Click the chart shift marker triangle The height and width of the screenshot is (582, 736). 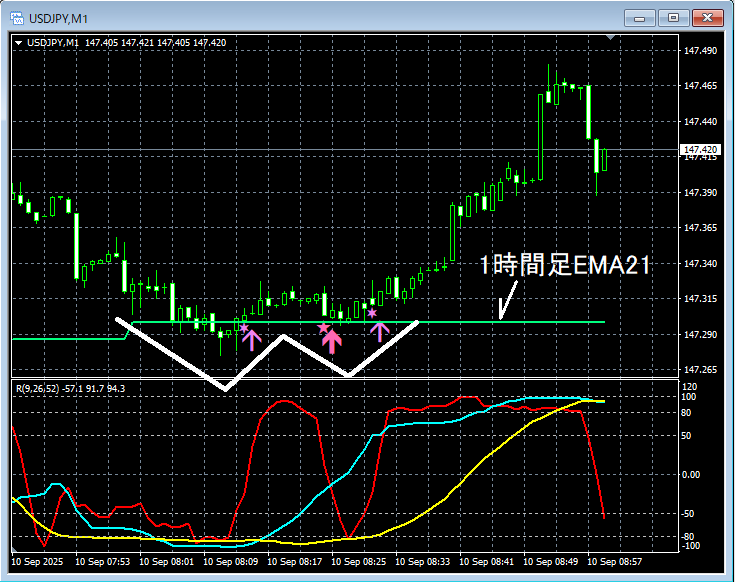pos(610,37)
